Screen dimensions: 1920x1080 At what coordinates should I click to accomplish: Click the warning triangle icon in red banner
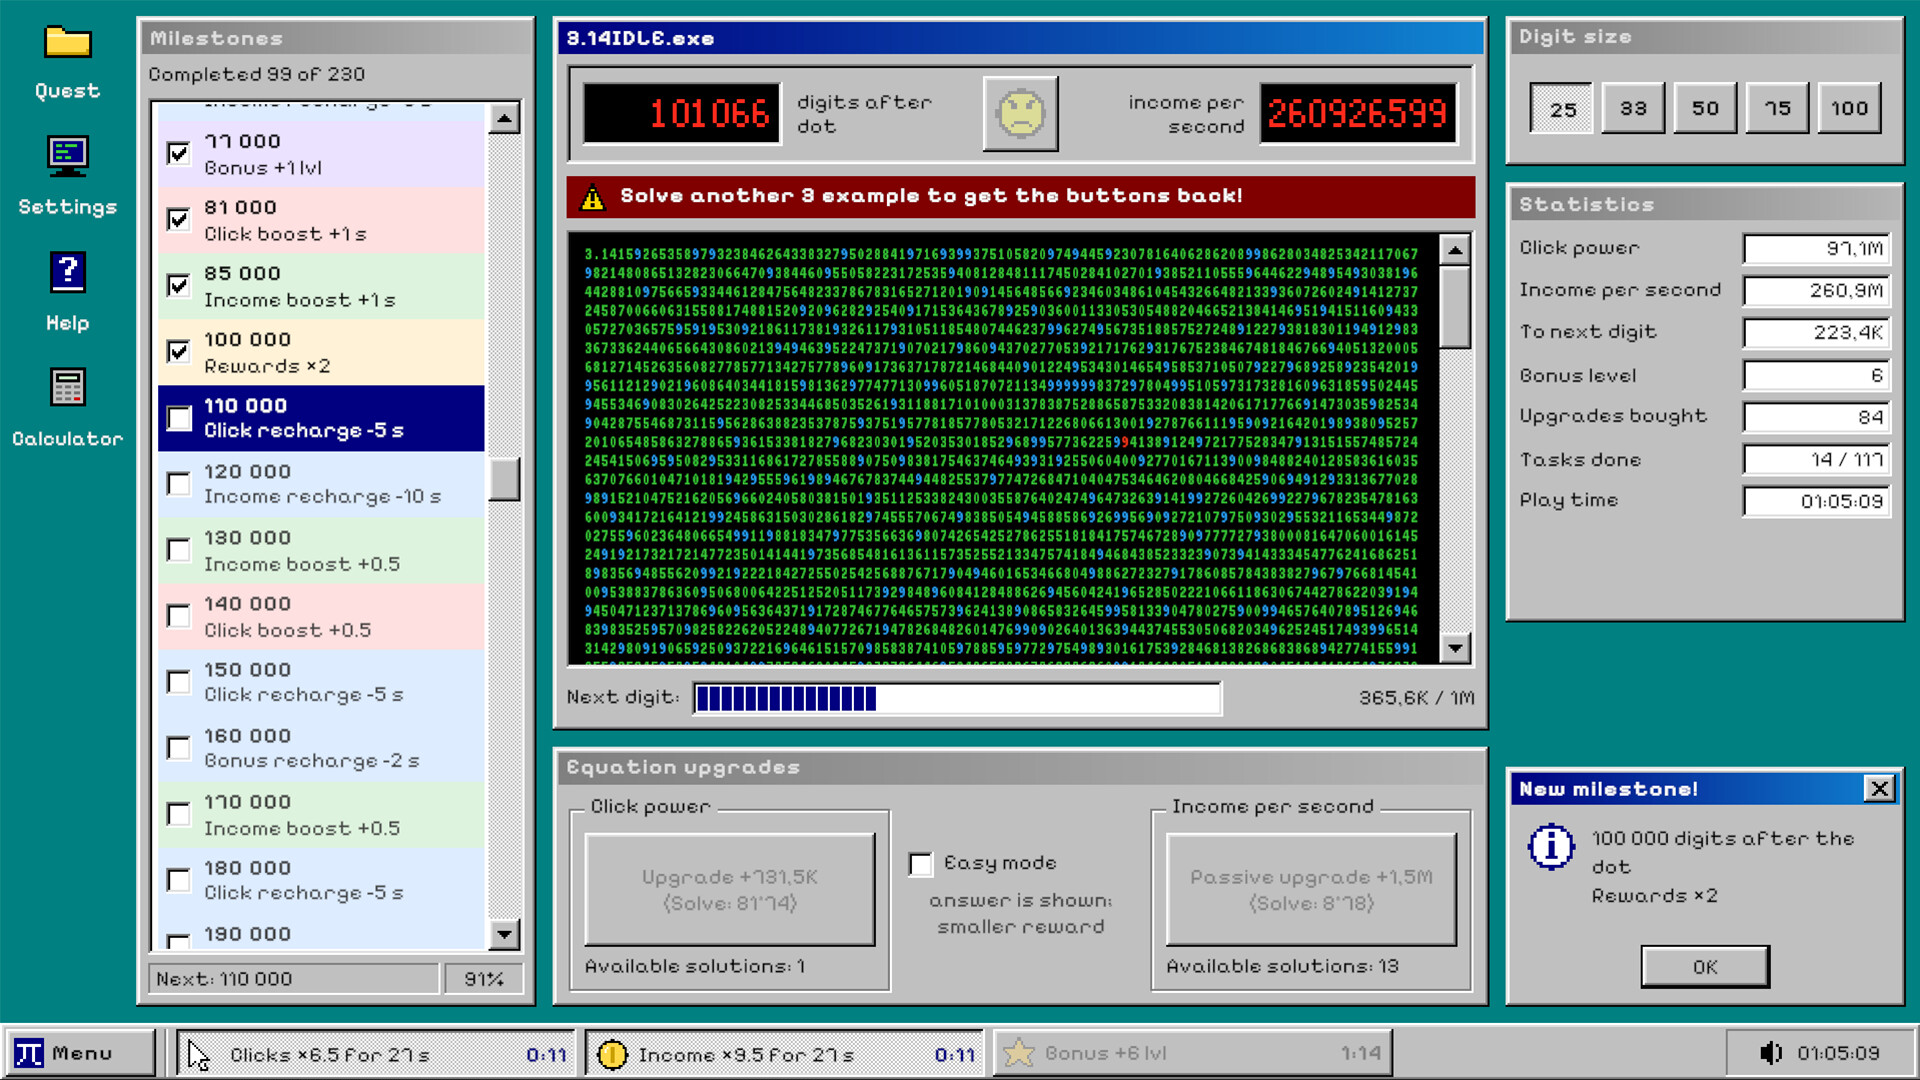tap(593, 197)
